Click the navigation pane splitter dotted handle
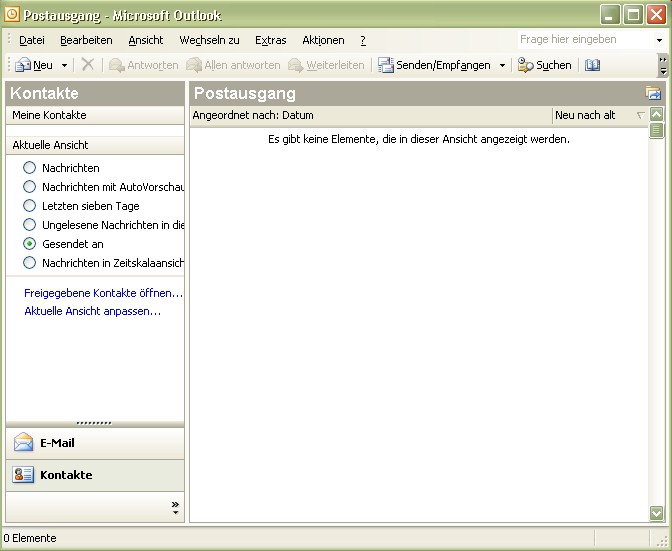The width and height of the screenshot is (672, 551). 94,423
